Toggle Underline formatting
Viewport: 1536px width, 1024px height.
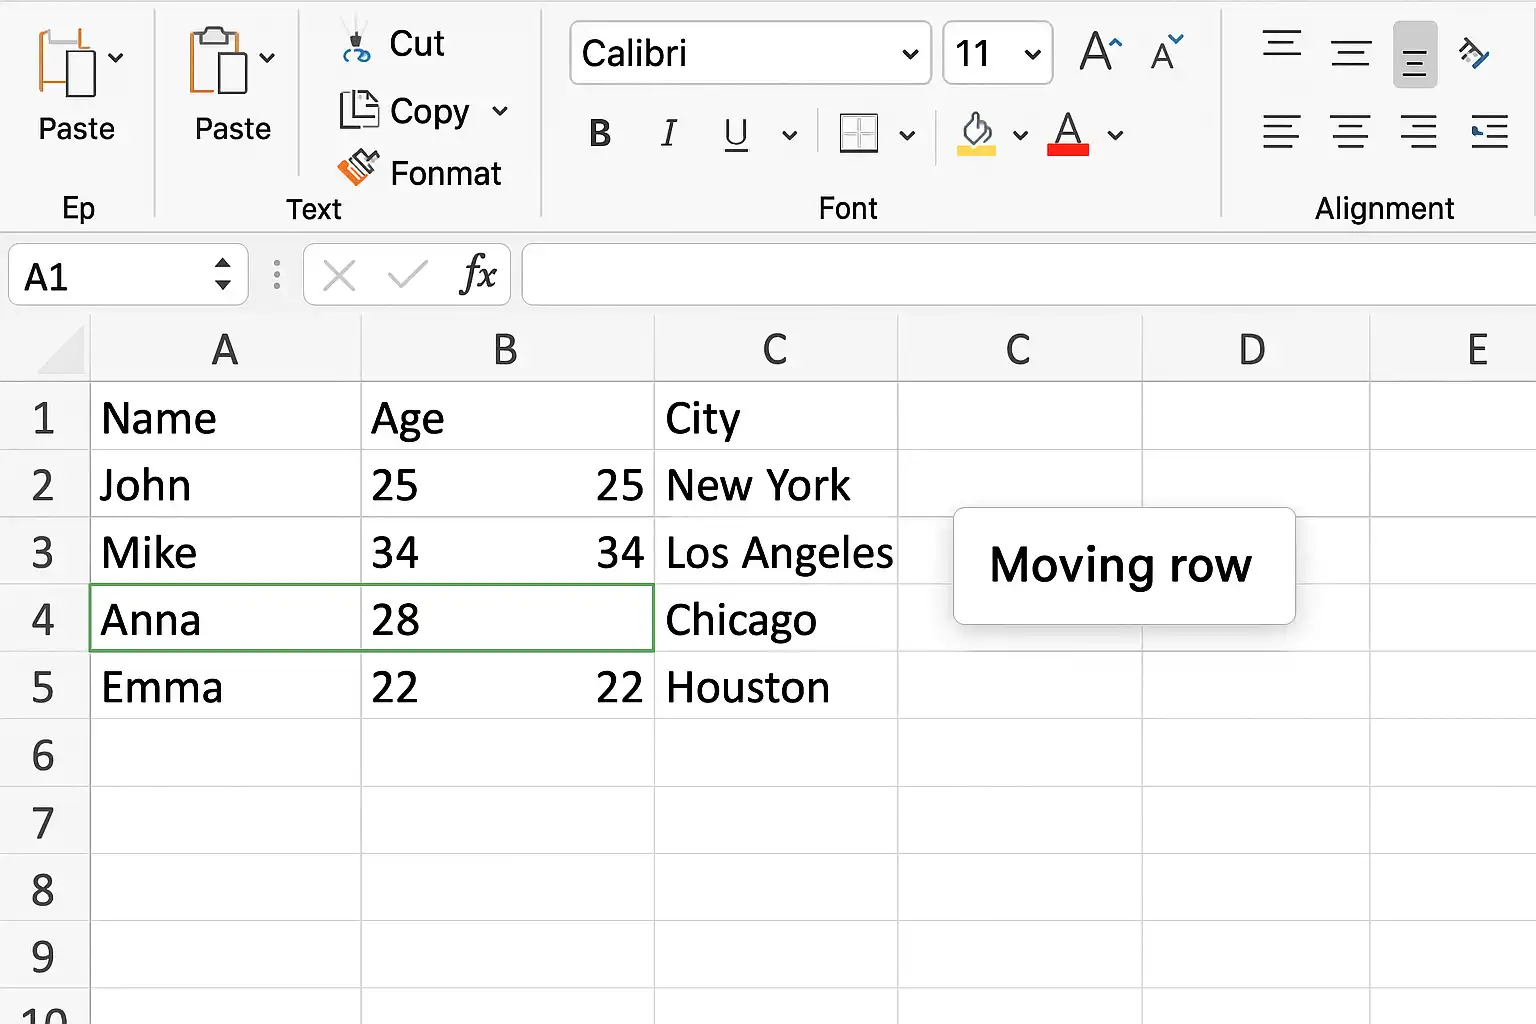coord(736,134)
